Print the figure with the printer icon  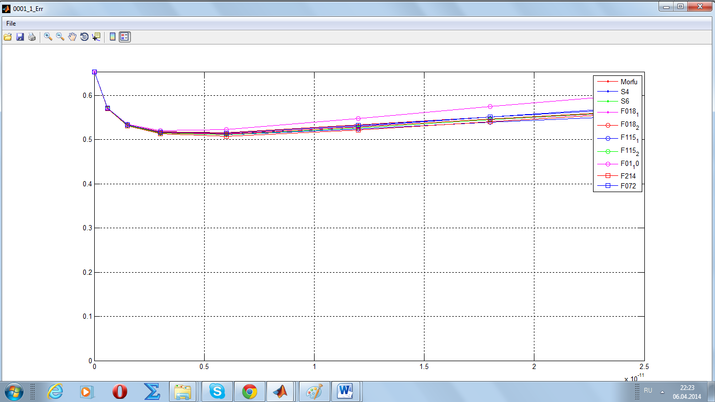(x=32, y=37)
